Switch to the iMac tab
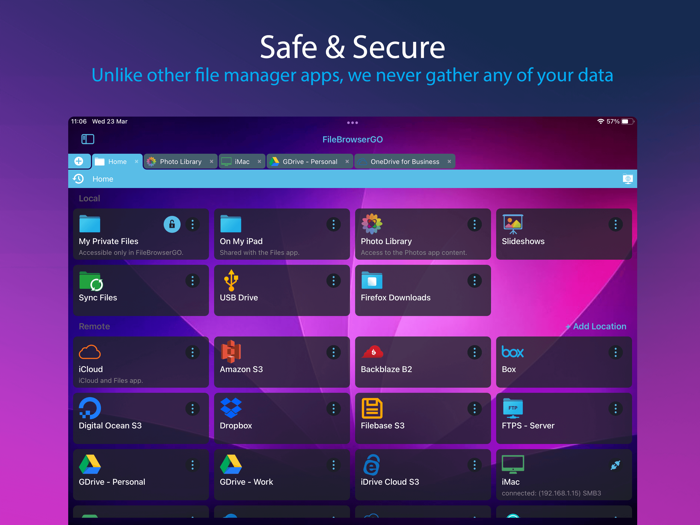The width and height of the screenshot is (700, 525). click(x=242, y=162)
